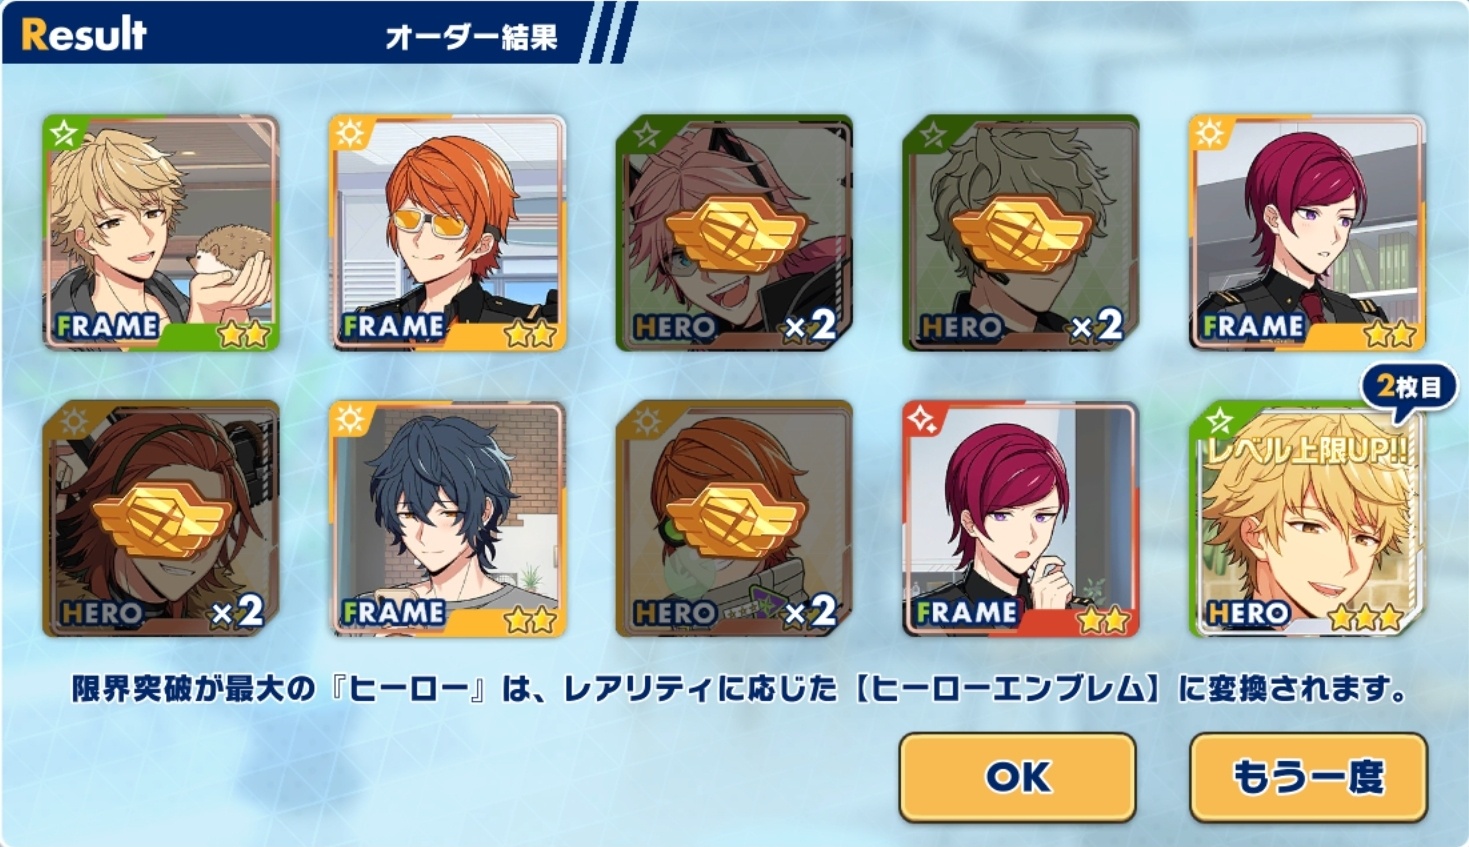
Task: Select the orange-haired headphone HERO x2 card
Action: [734, 519]
